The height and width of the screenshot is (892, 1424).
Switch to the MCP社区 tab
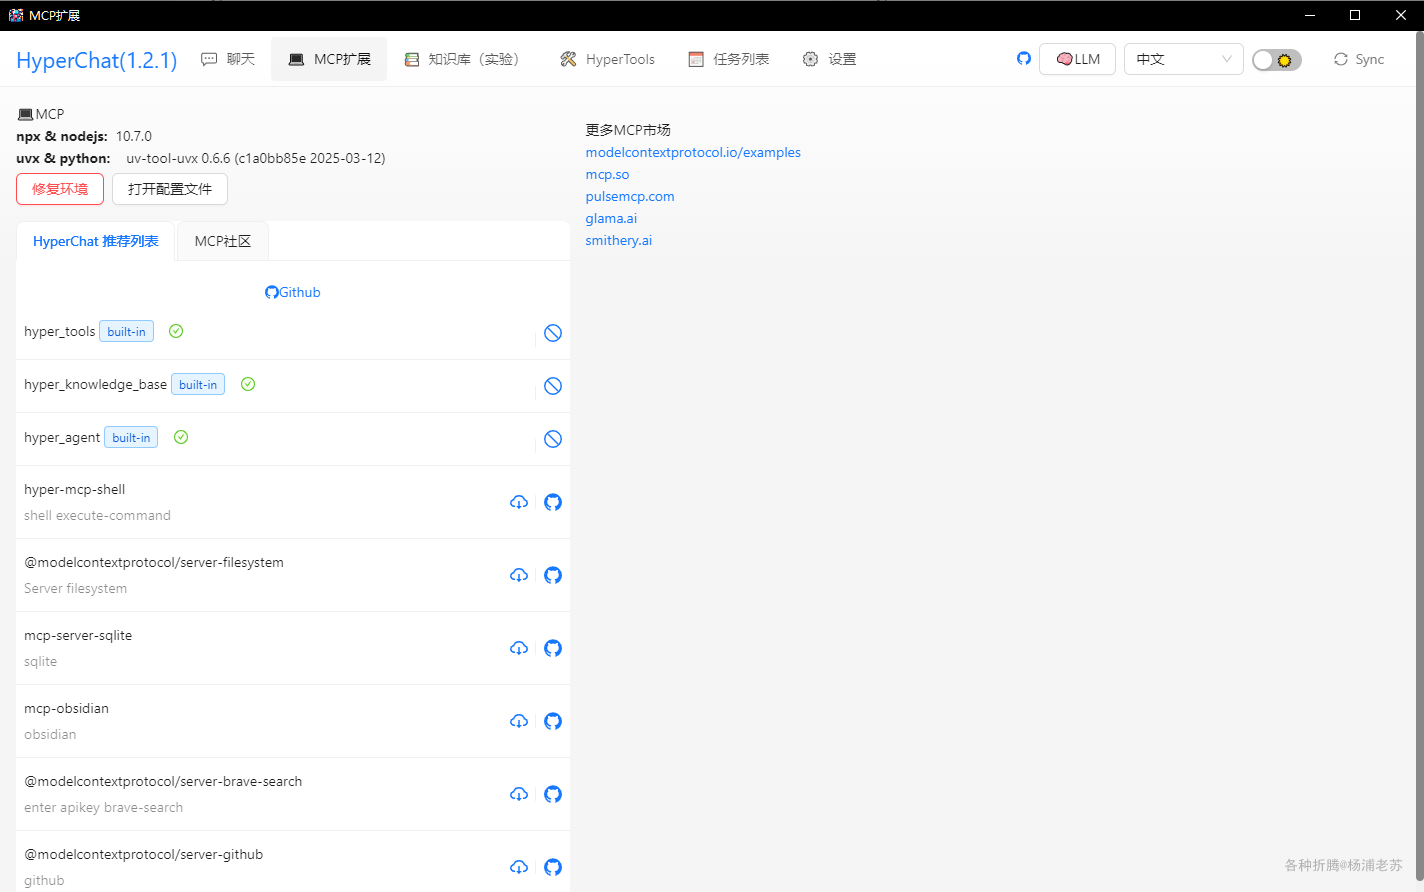(223, 241)
